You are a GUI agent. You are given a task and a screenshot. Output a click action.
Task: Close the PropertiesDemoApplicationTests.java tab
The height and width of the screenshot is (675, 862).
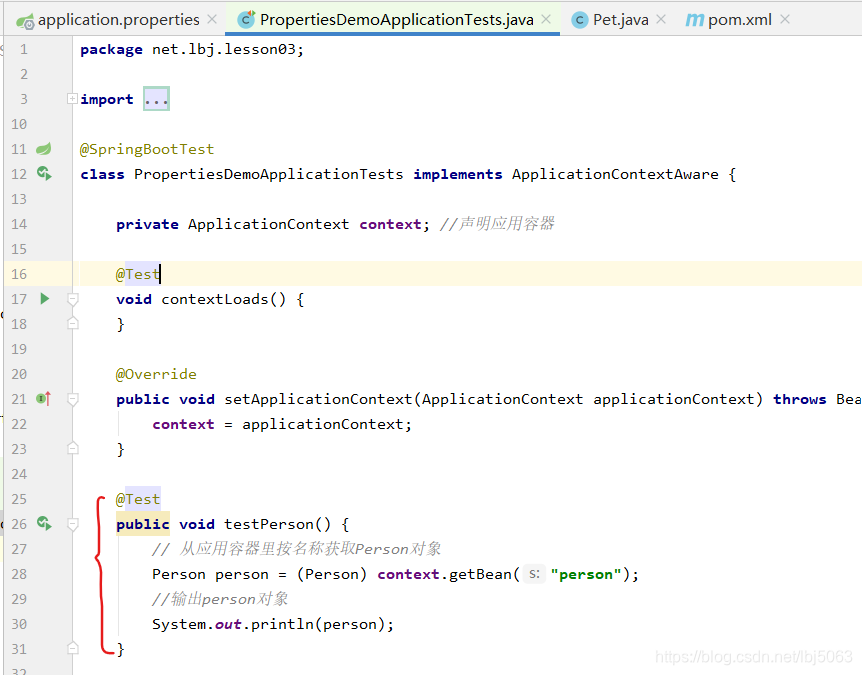546,19
